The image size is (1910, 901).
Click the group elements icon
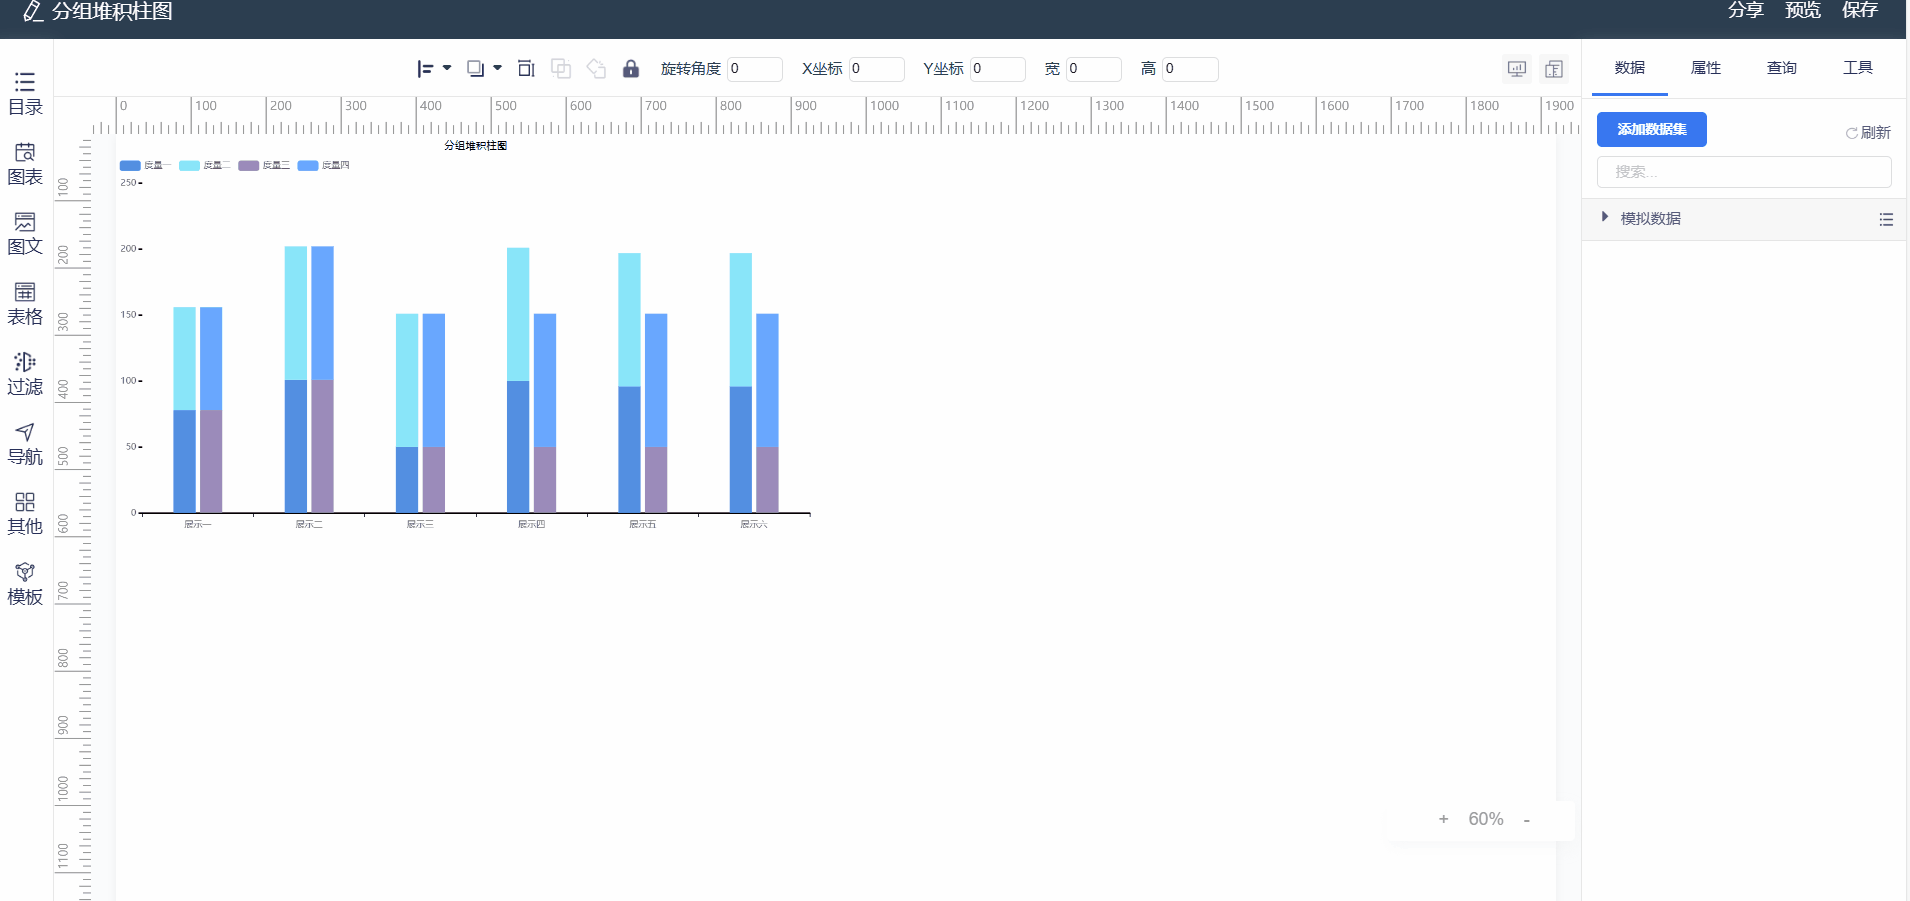click(x=561, y=68)
